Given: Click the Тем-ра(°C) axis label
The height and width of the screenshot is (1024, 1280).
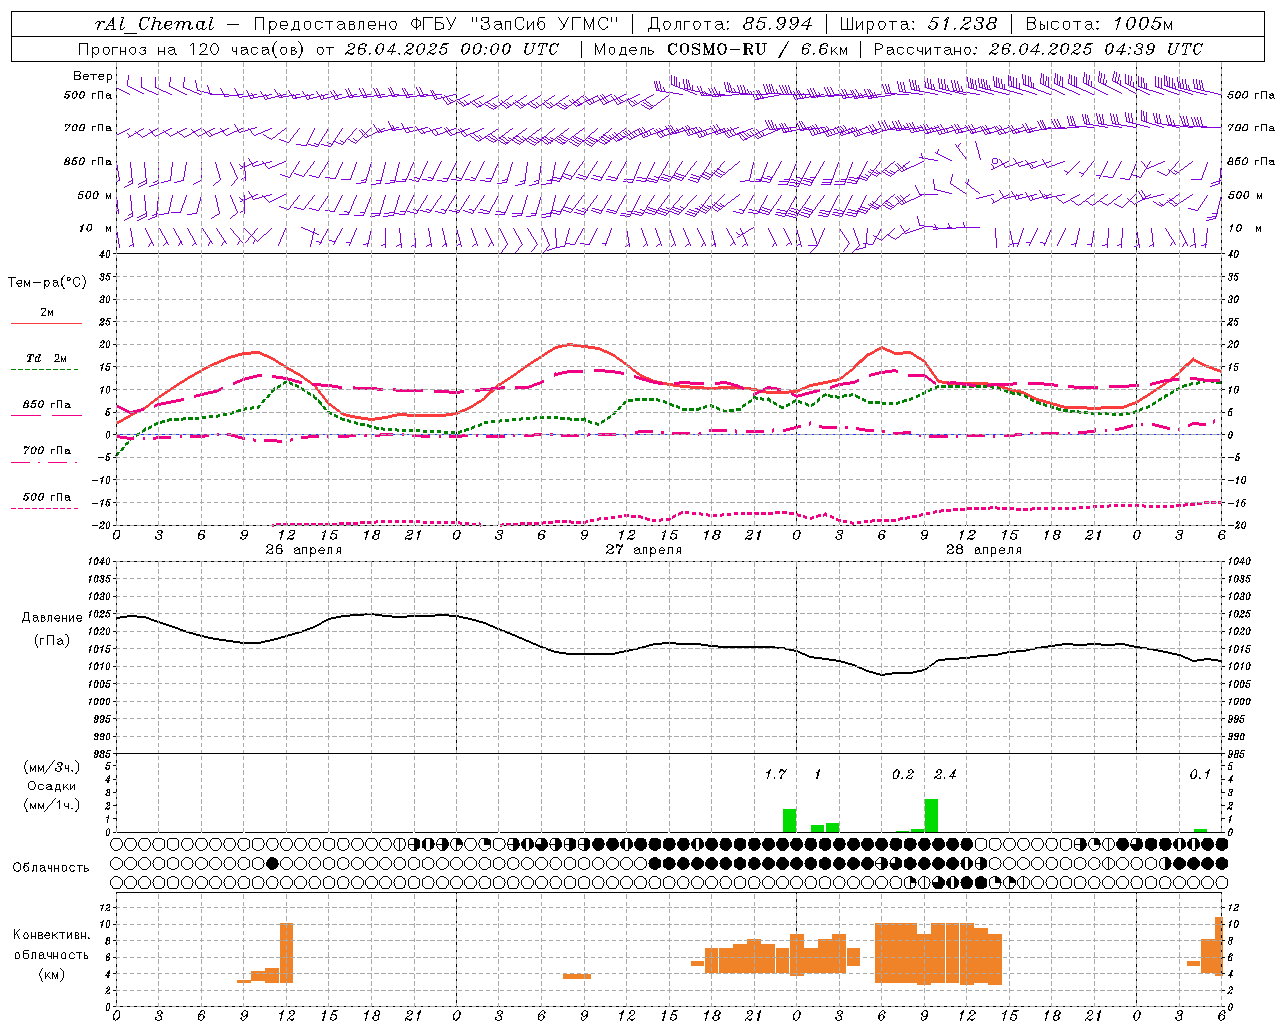Looking at the screenshot, I should [47, 283].
